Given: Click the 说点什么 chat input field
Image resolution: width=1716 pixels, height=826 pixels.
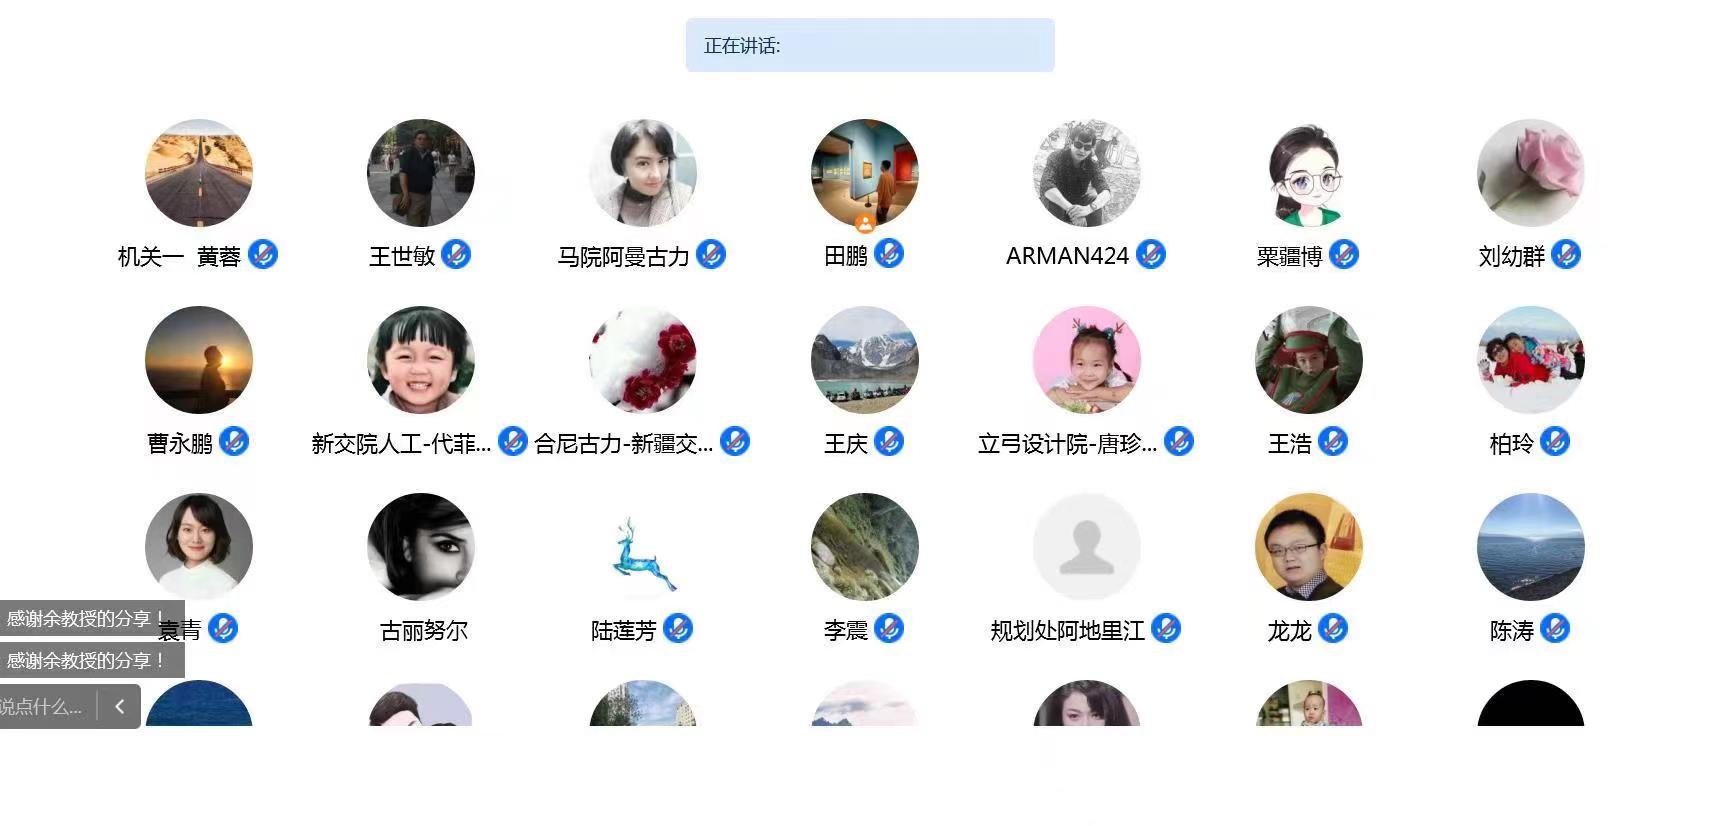Looking at the screenshot, I should 45,707.
